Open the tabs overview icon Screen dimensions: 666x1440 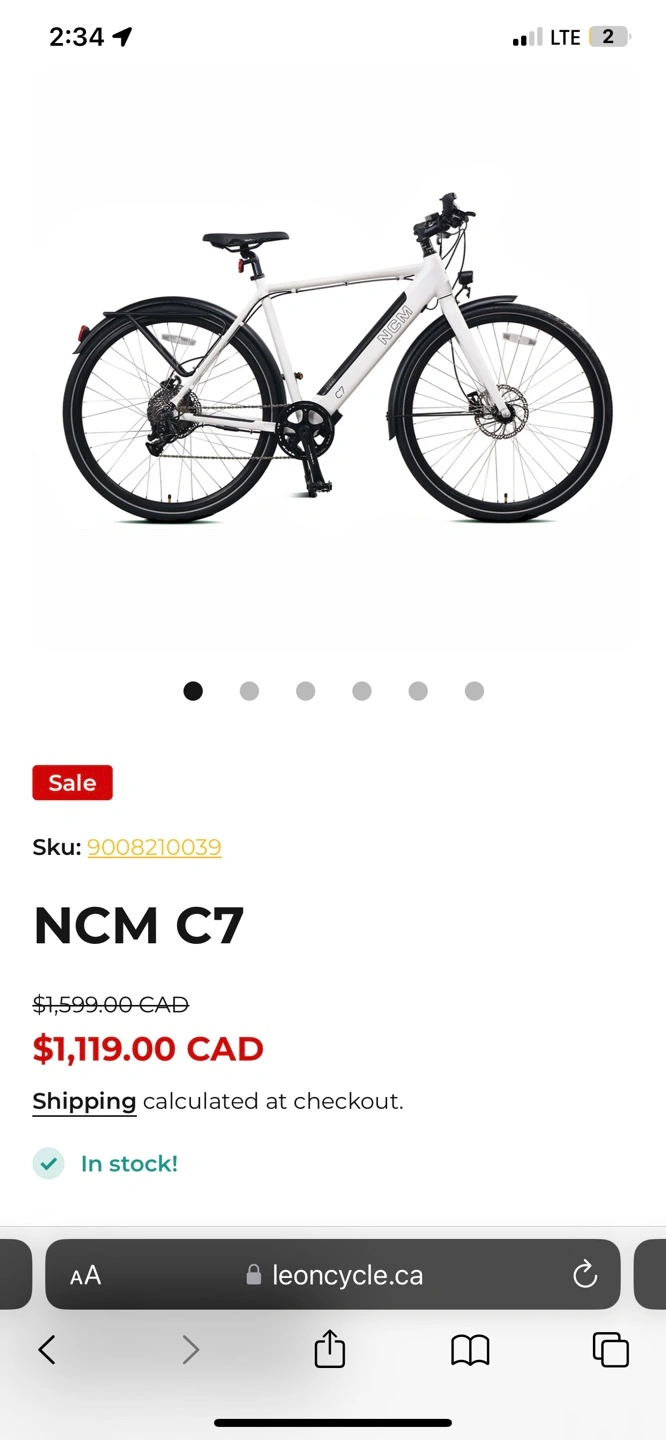(x=611, y=1350)
